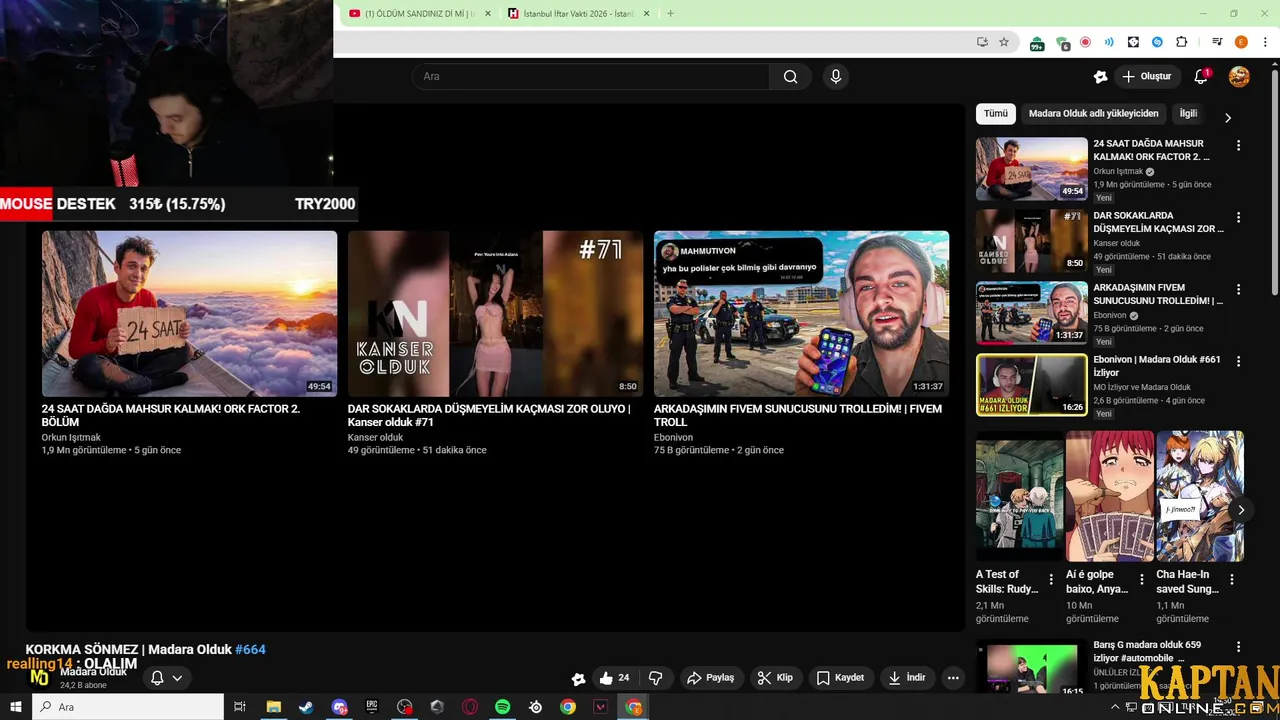Screen dimensions: 1280x720
Task: Open options for 'A Test of Skills' short
Action: 1051,580
